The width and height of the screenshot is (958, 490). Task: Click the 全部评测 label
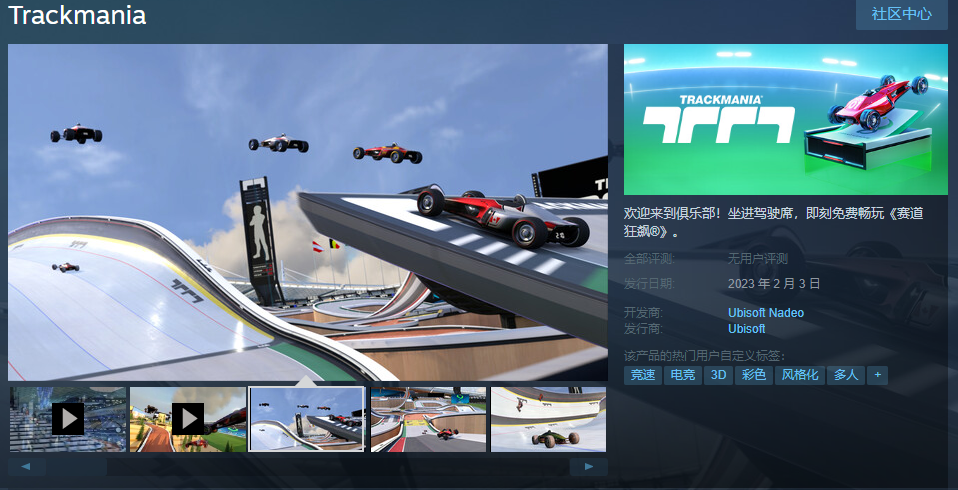(x=649, y=258)
